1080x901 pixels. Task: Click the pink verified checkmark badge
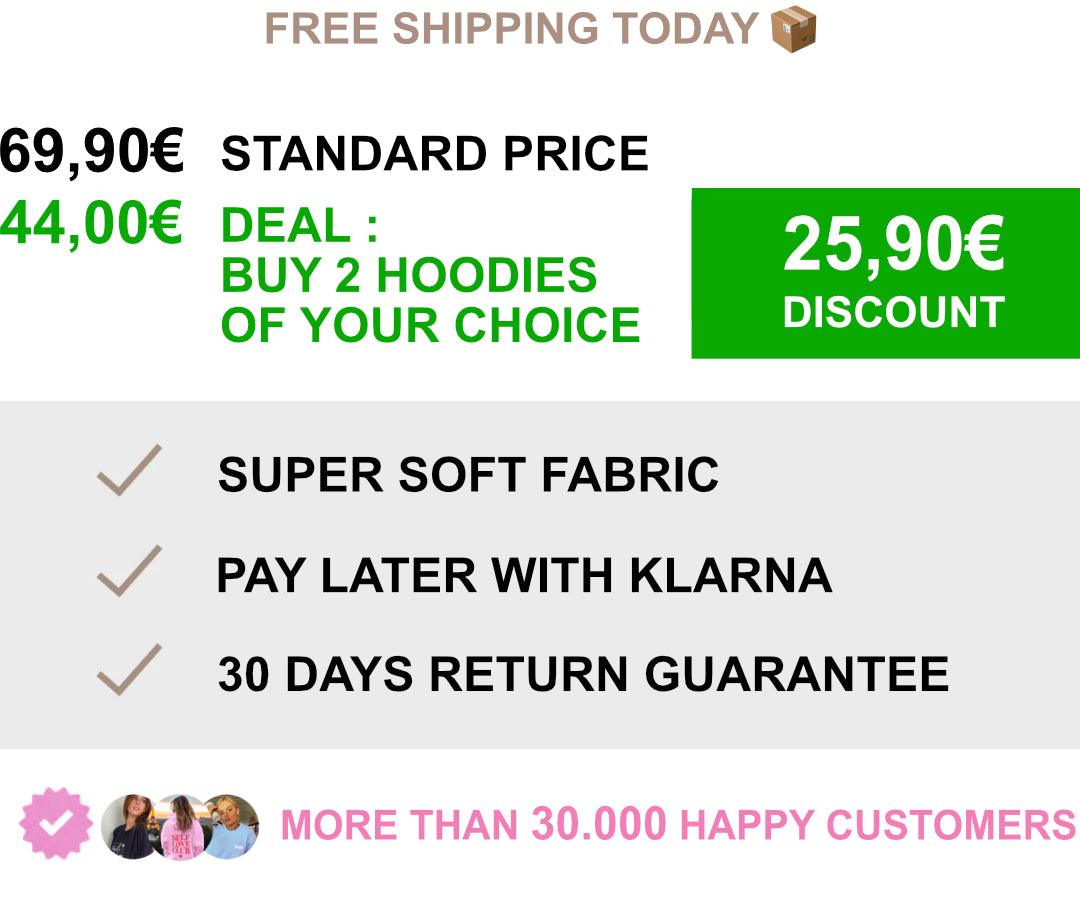[56, 823]
